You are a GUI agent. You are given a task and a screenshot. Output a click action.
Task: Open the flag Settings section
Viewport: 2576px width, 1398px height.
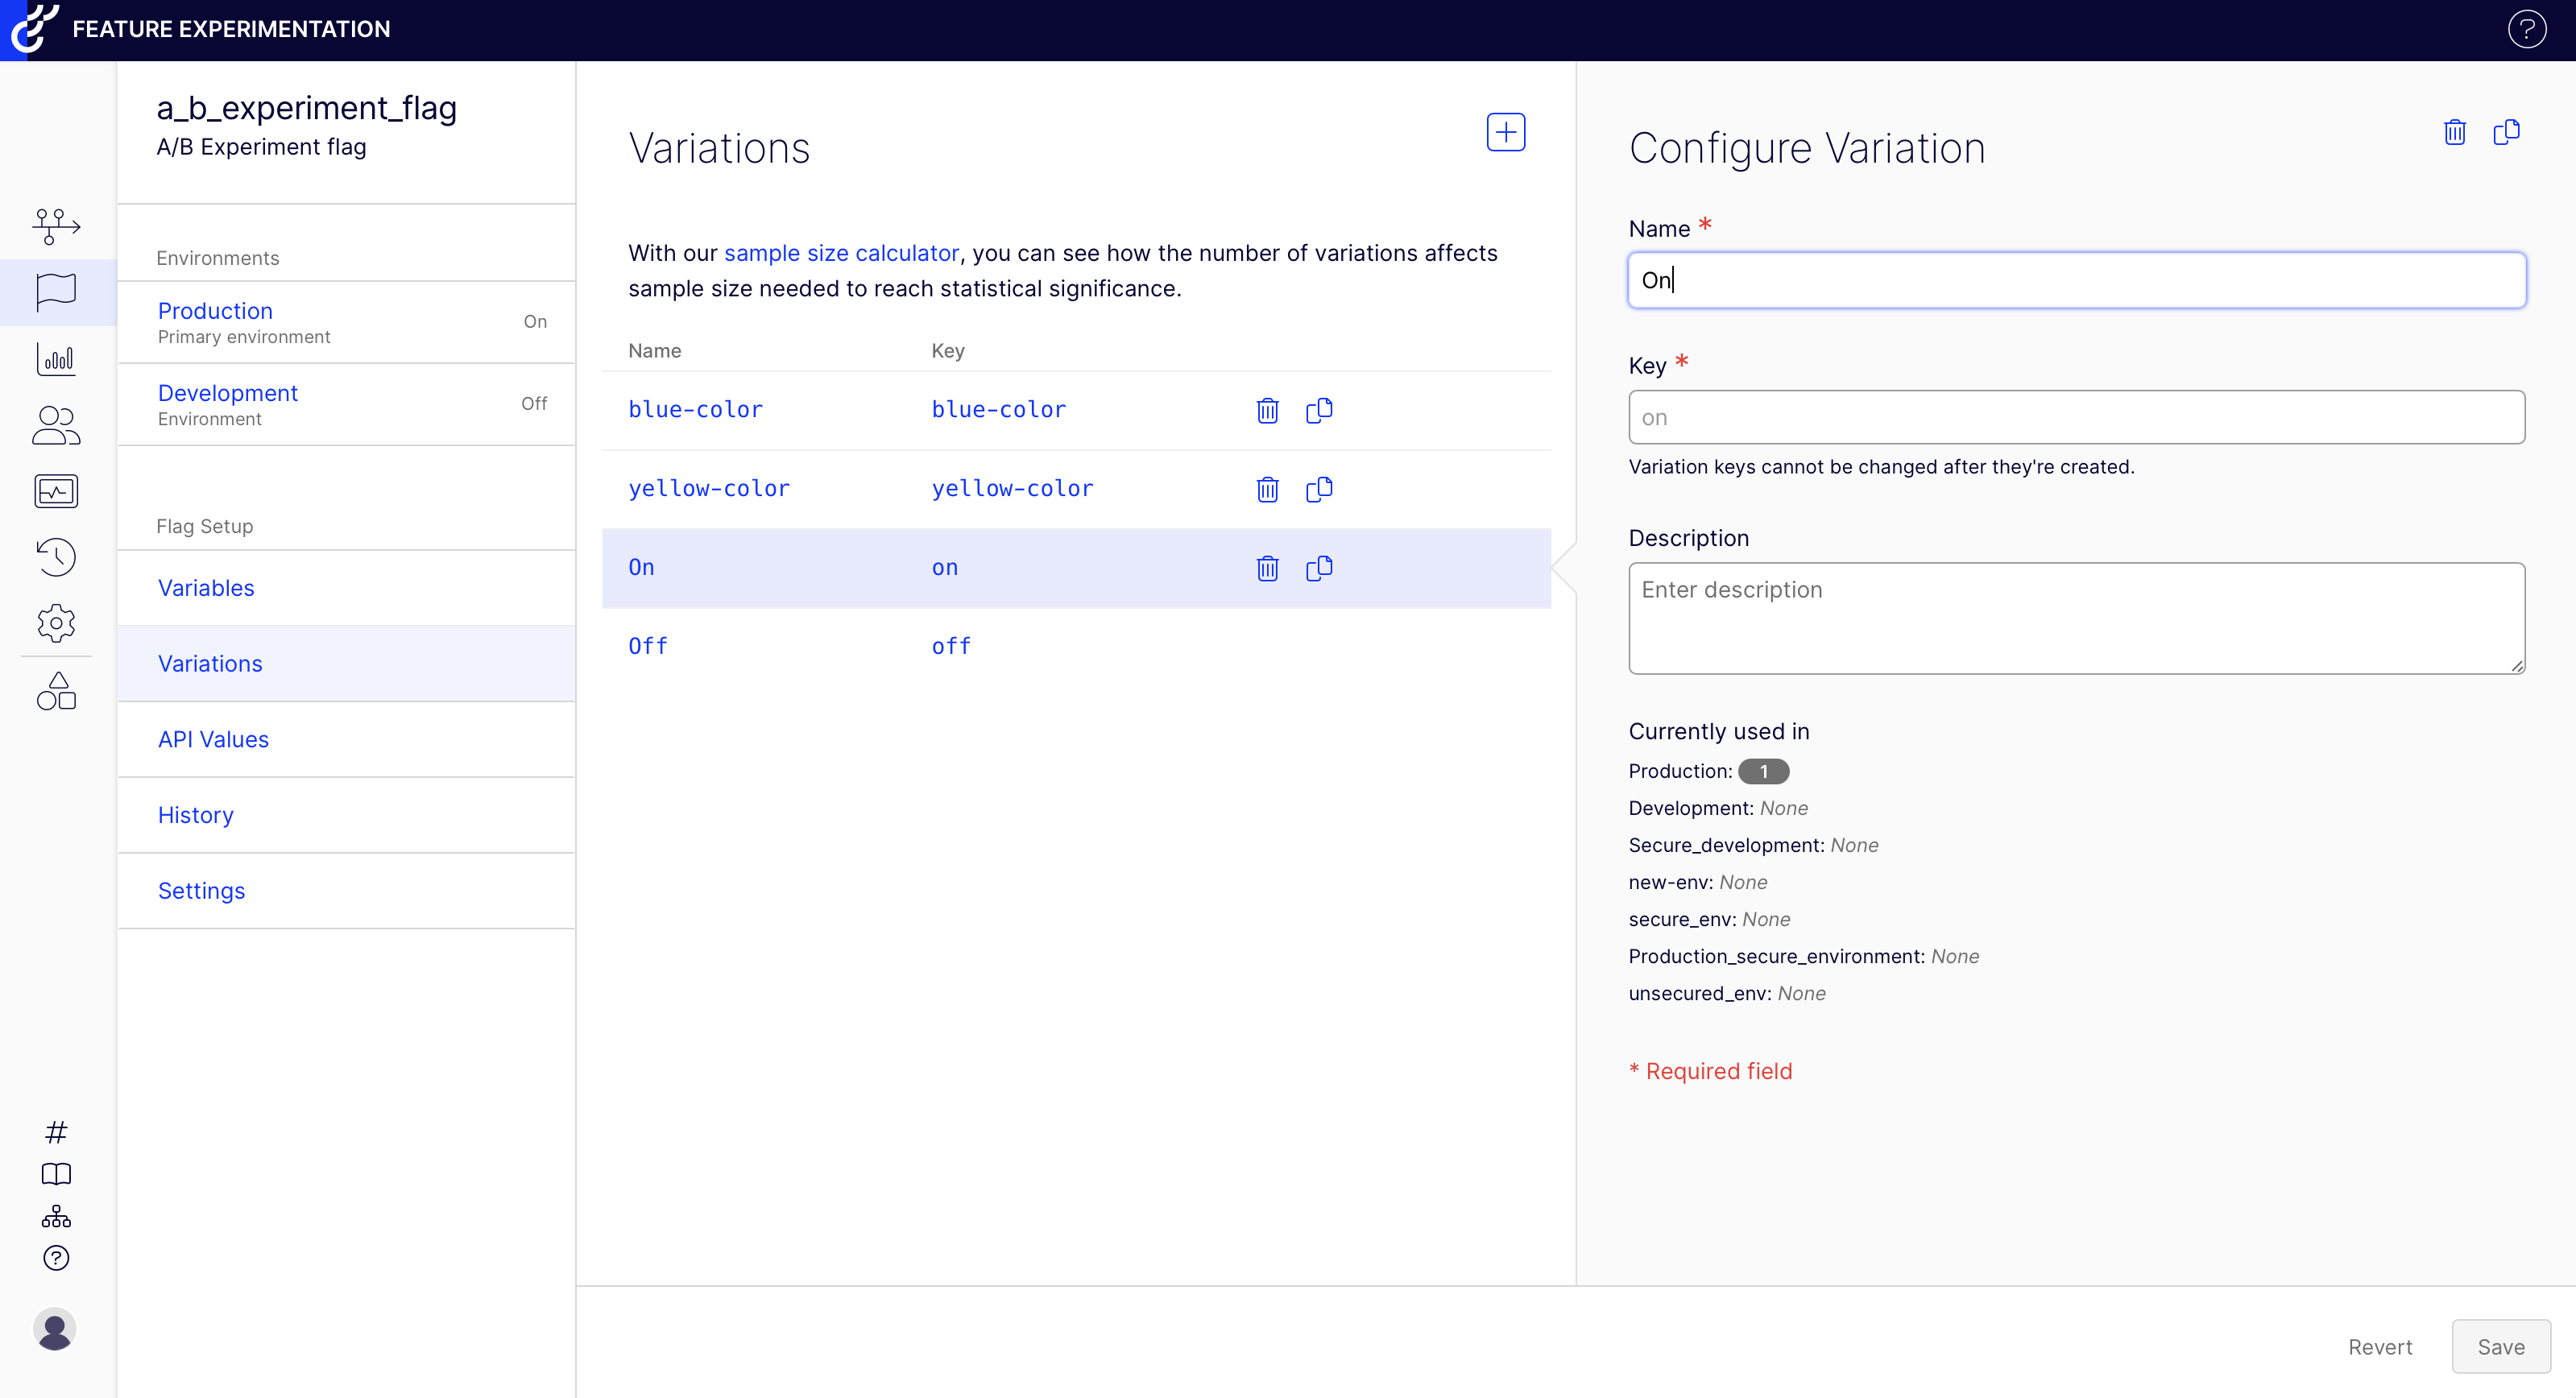tap(201, 890)
